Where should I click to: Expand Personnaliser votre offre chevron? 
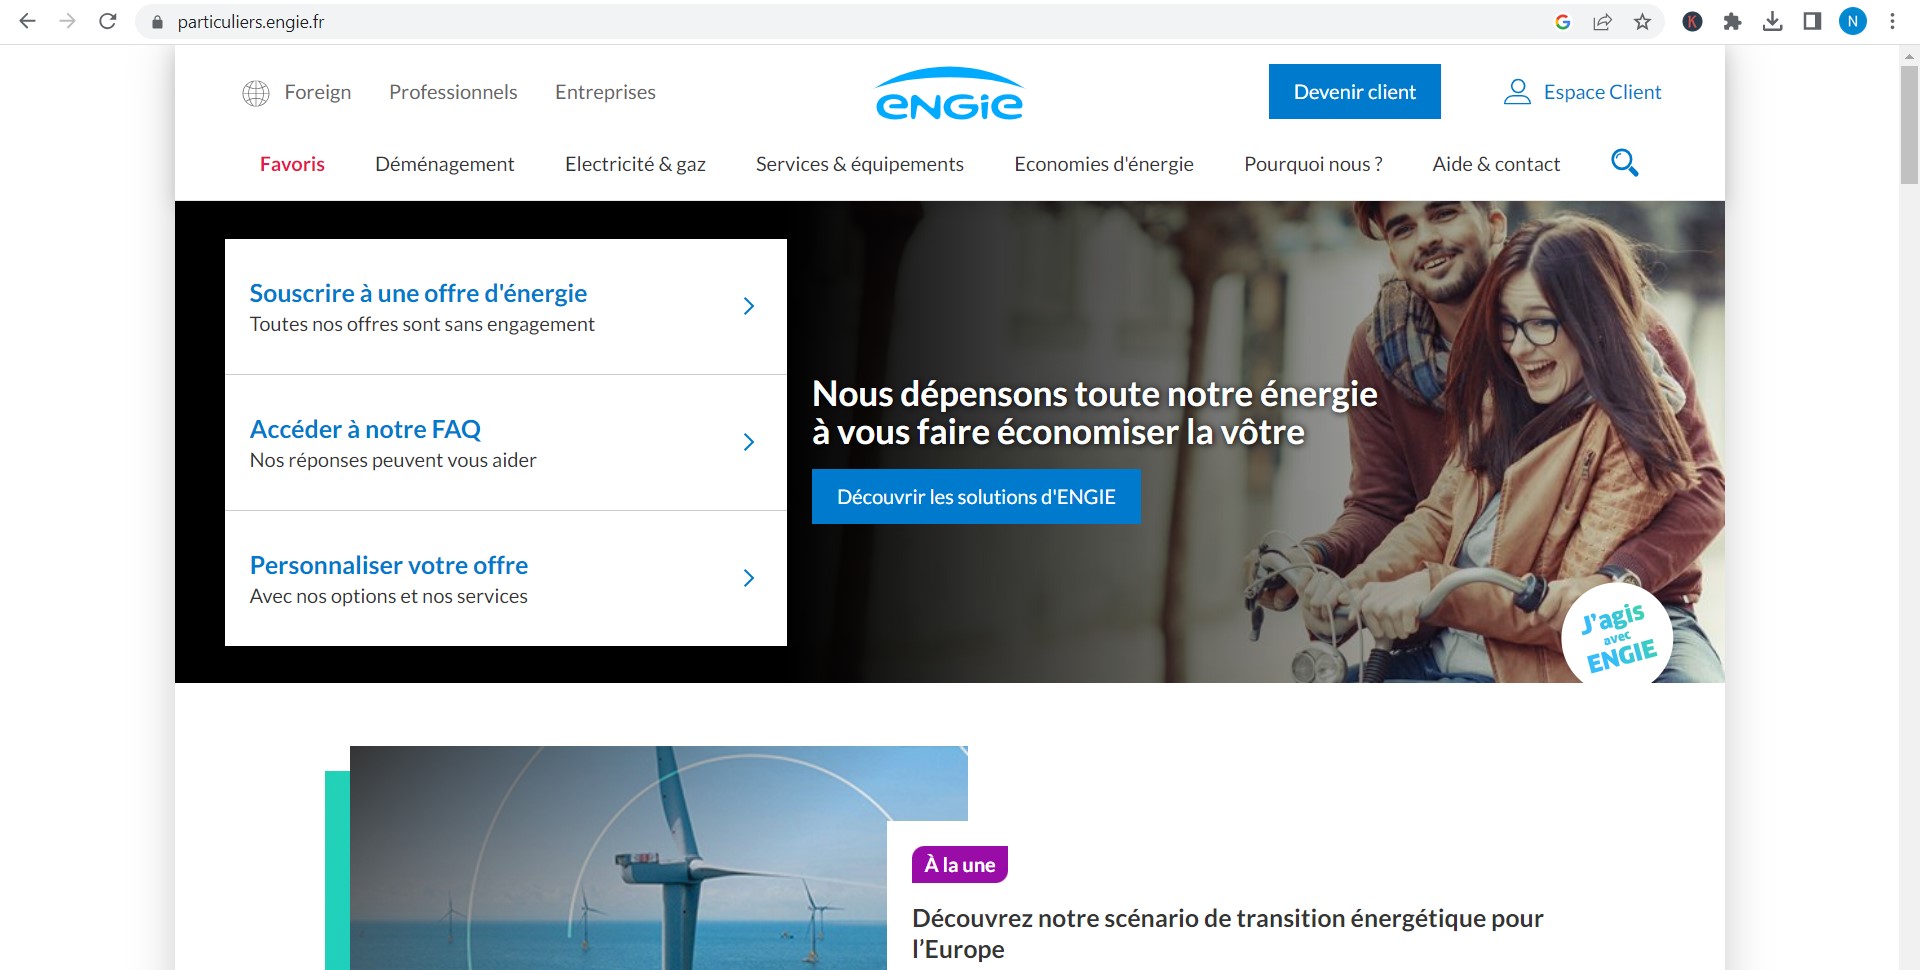[x=748, y=578]
